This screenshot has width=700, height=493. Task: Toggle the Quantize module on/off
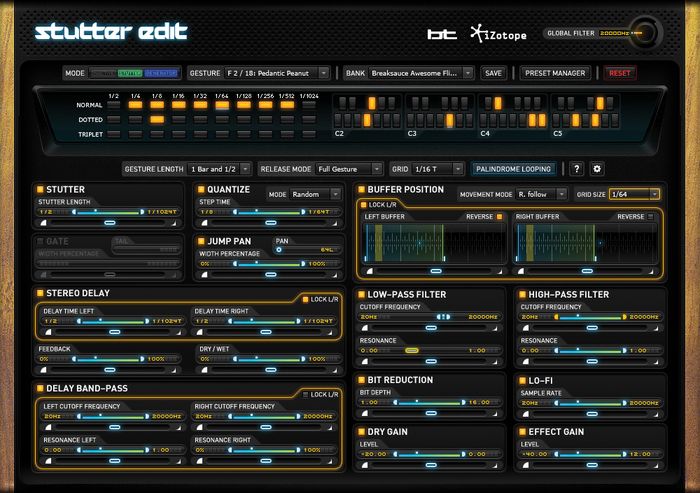click(x=201, y=189)
